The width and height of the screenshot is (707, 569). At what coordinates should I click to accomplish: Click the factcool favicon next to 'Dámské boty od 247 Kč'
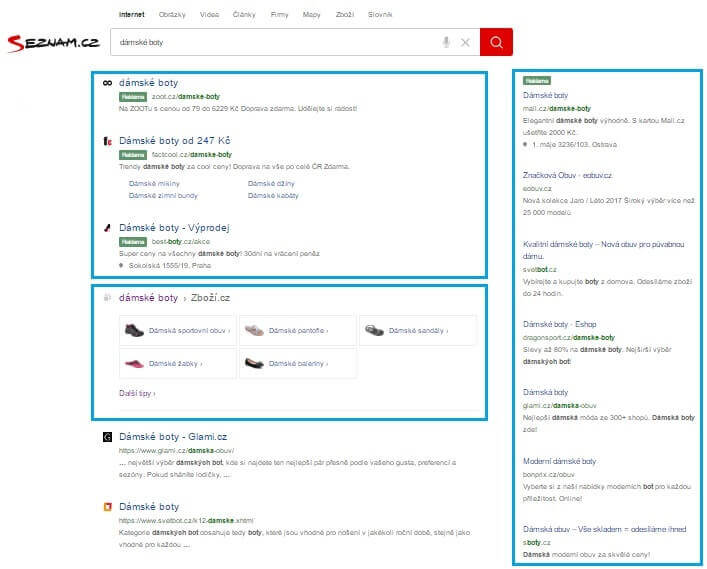107,141
